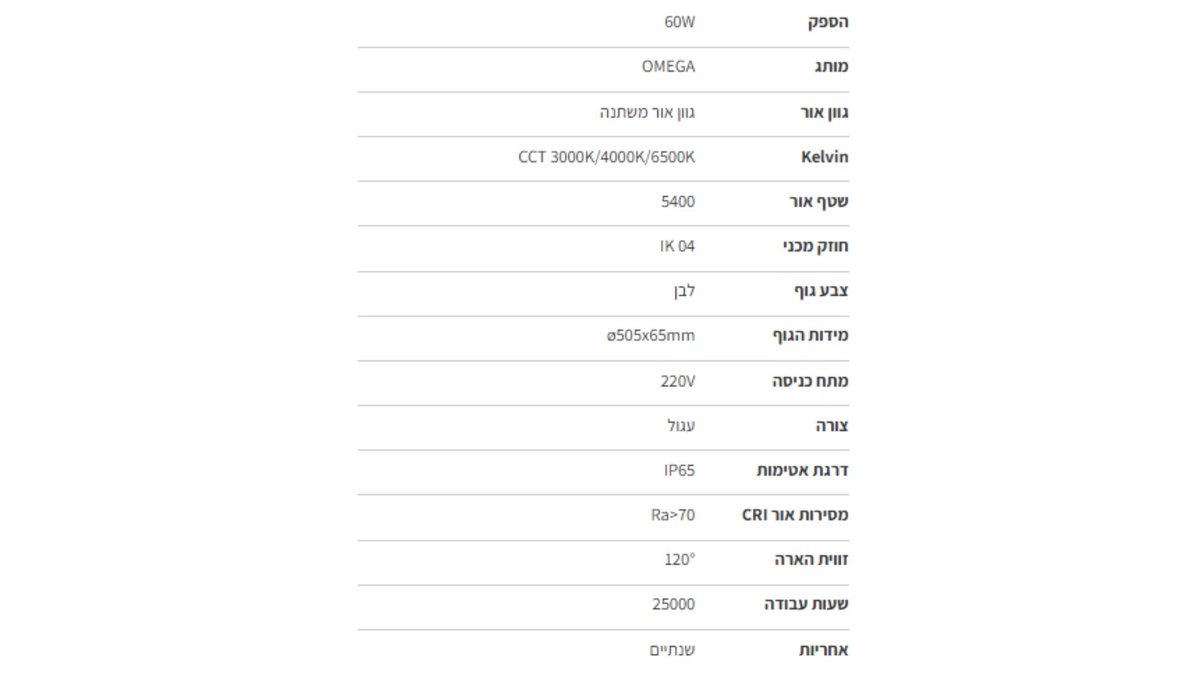Select the OMEGA brand value
The height and width of the screenshot is (675, 1200).
[x=668, y=67]
